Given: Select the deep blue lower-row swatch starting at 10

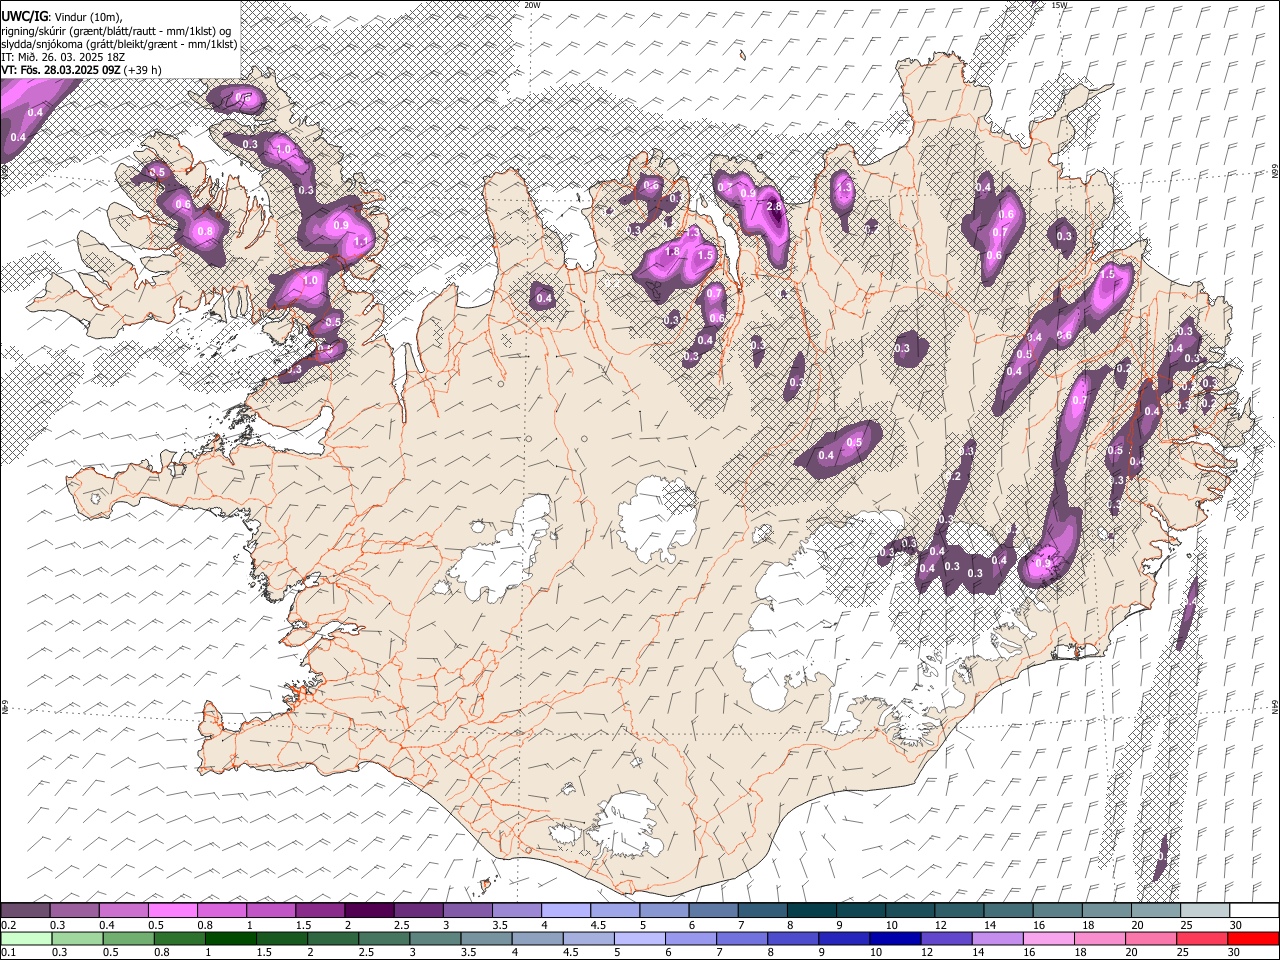Looking at the screenshot, I should click(895, 938).
